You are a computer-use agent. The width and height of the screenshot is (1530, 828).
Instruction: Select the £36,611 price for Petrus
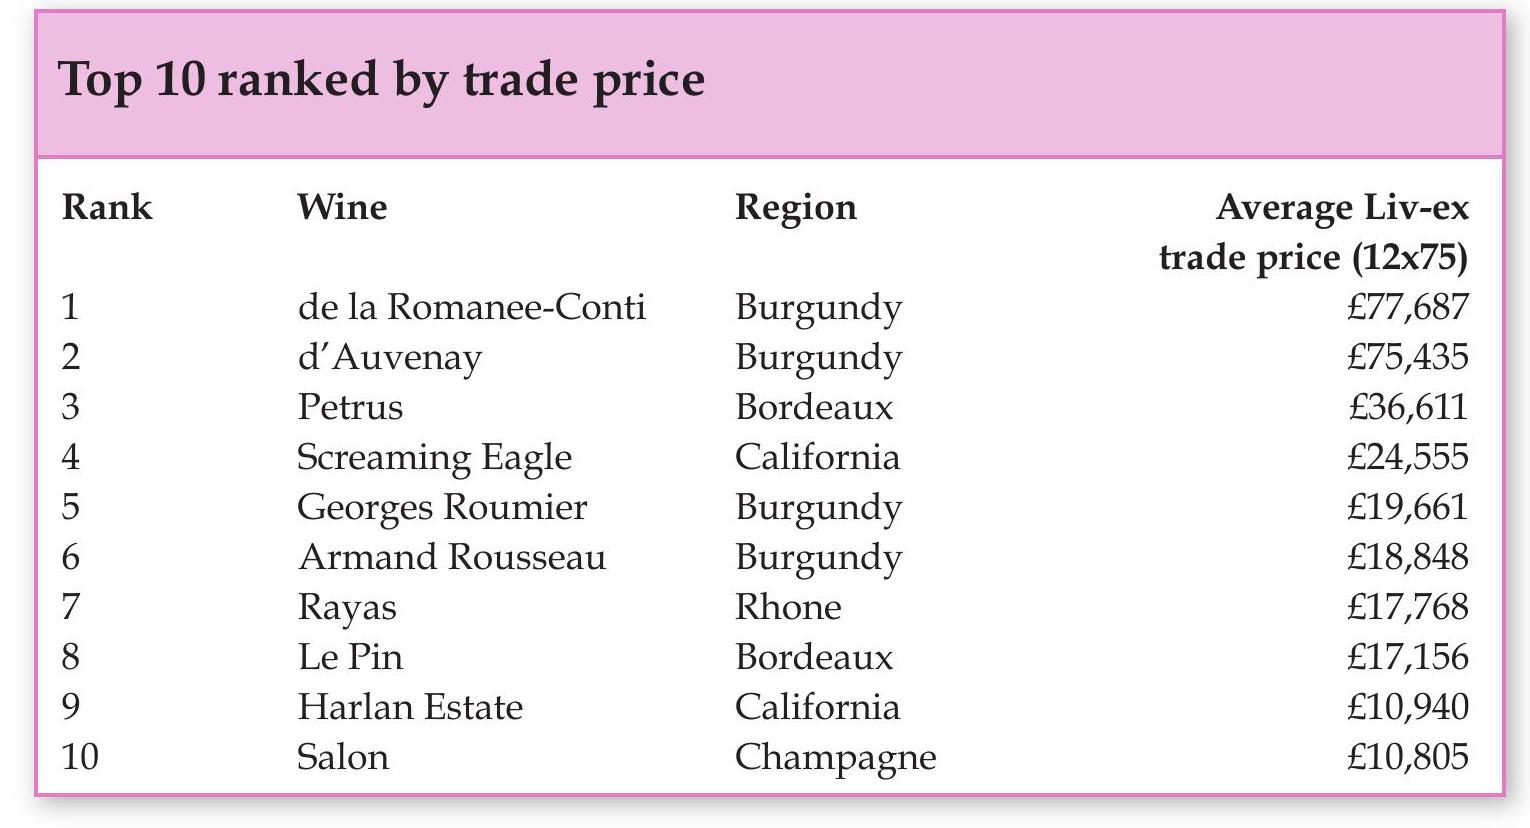tap(1407, 407)
